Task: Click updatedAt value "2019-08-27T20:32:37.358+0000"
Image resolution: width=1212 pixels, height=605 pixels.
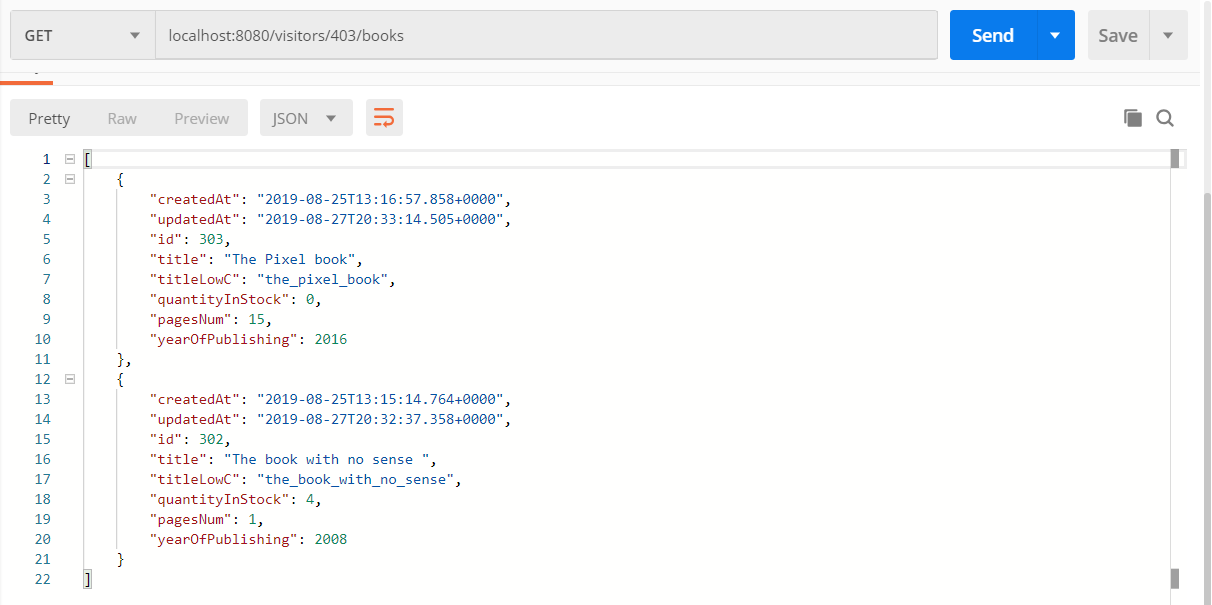Action: pyautogui.click(x=381, y=419)
